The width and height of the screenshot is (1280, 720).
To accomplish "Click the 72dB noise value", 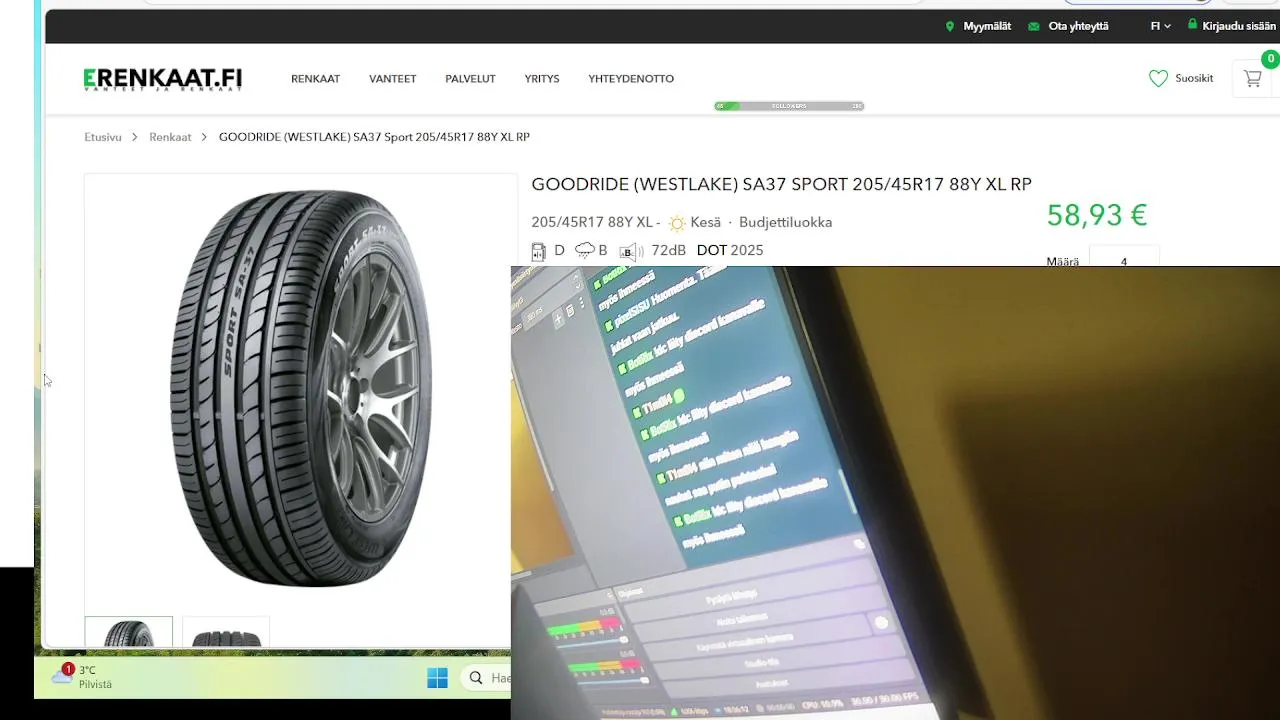I will pyautogui.click(x=668, y=250).
